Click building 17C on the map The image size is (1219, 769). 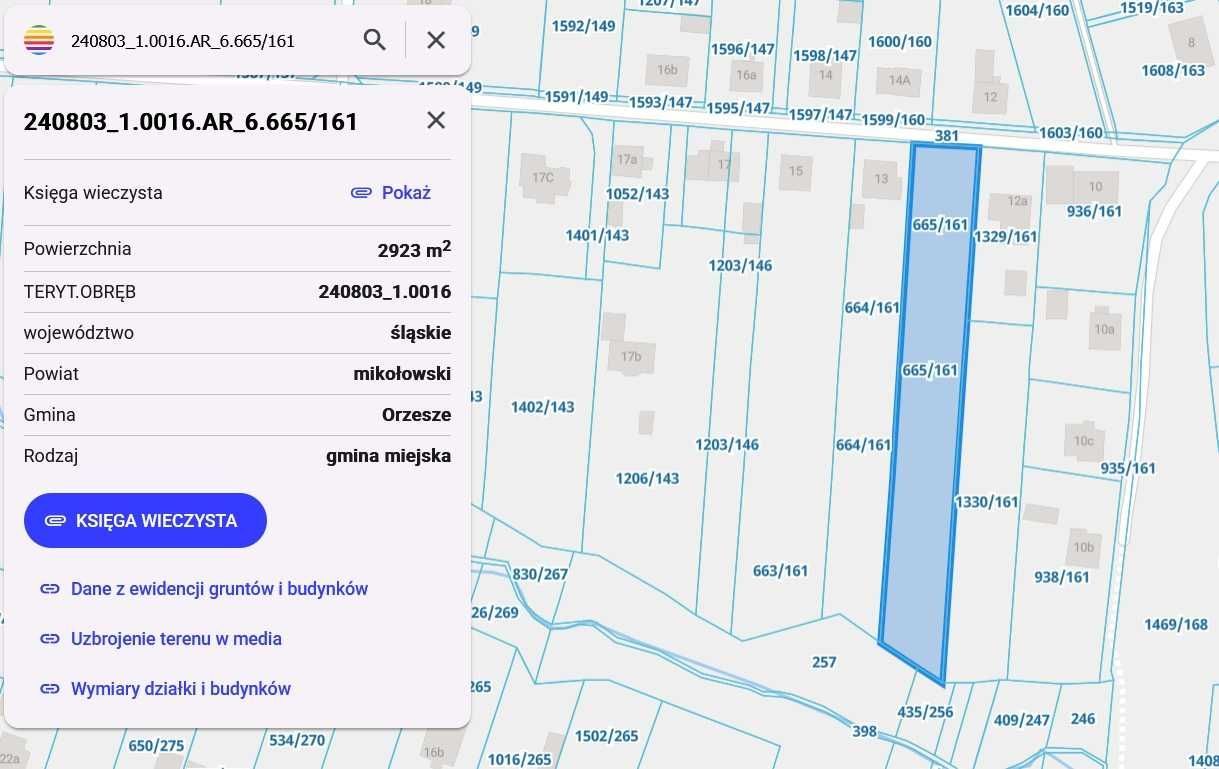click(x=543, y=178)
